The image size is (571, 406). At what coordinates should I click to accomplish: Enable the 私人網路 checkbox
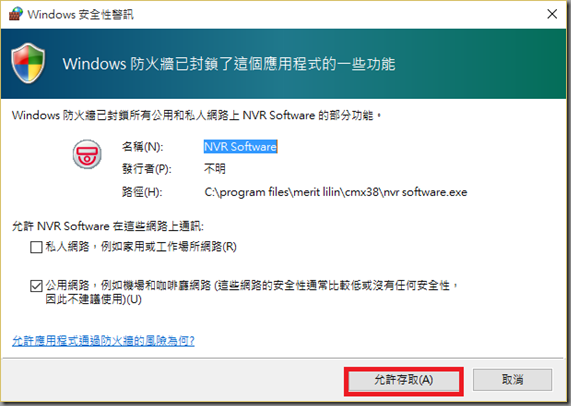click(x=36, y=247)
